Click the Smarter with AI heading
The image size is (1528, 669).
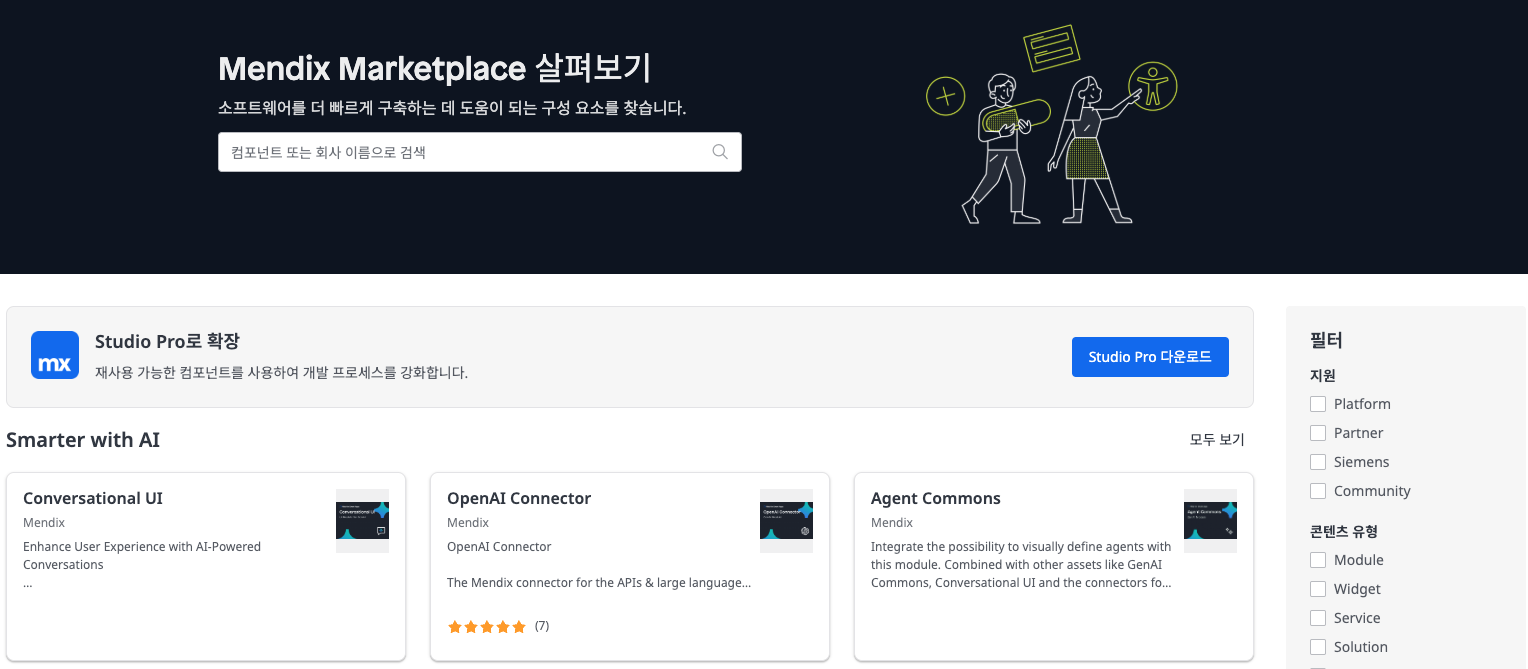pyautogui.click(x=83, y=440)
